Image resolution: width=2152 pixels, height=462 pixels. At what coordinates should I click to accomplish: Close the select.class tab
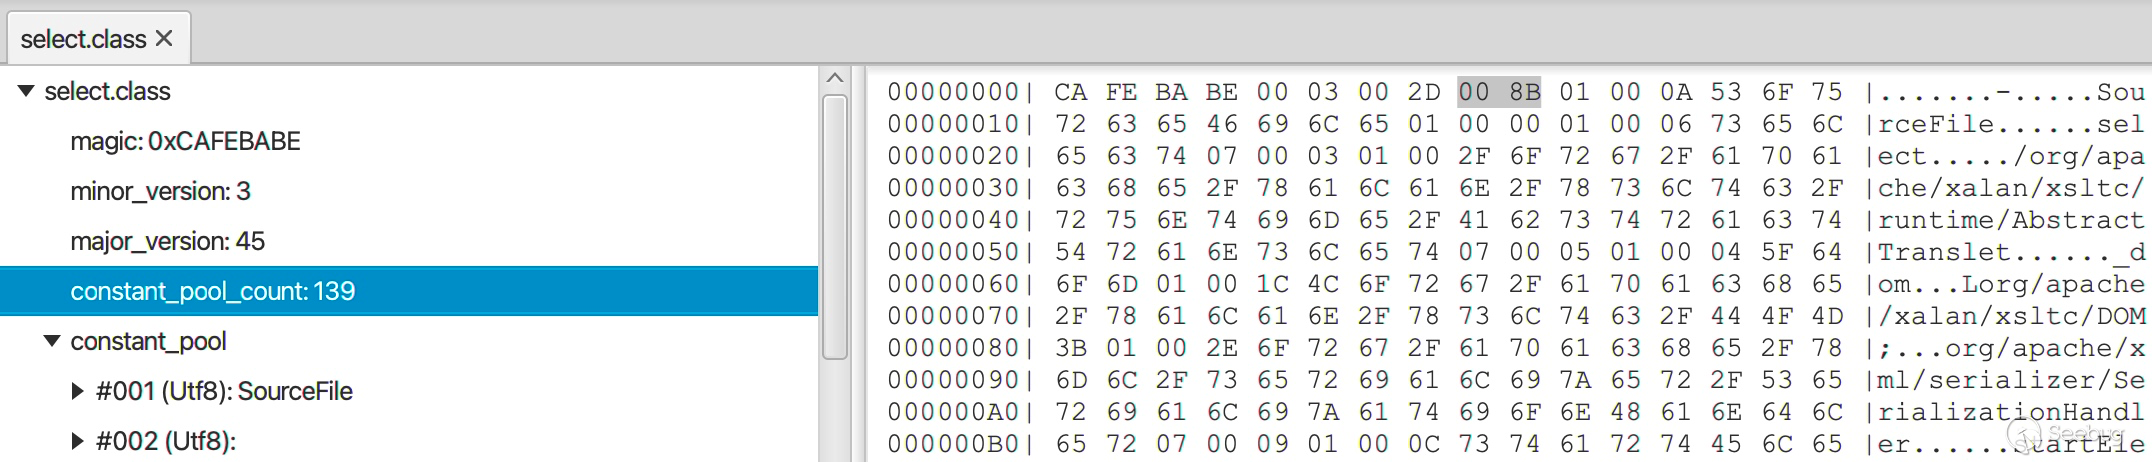165,39
